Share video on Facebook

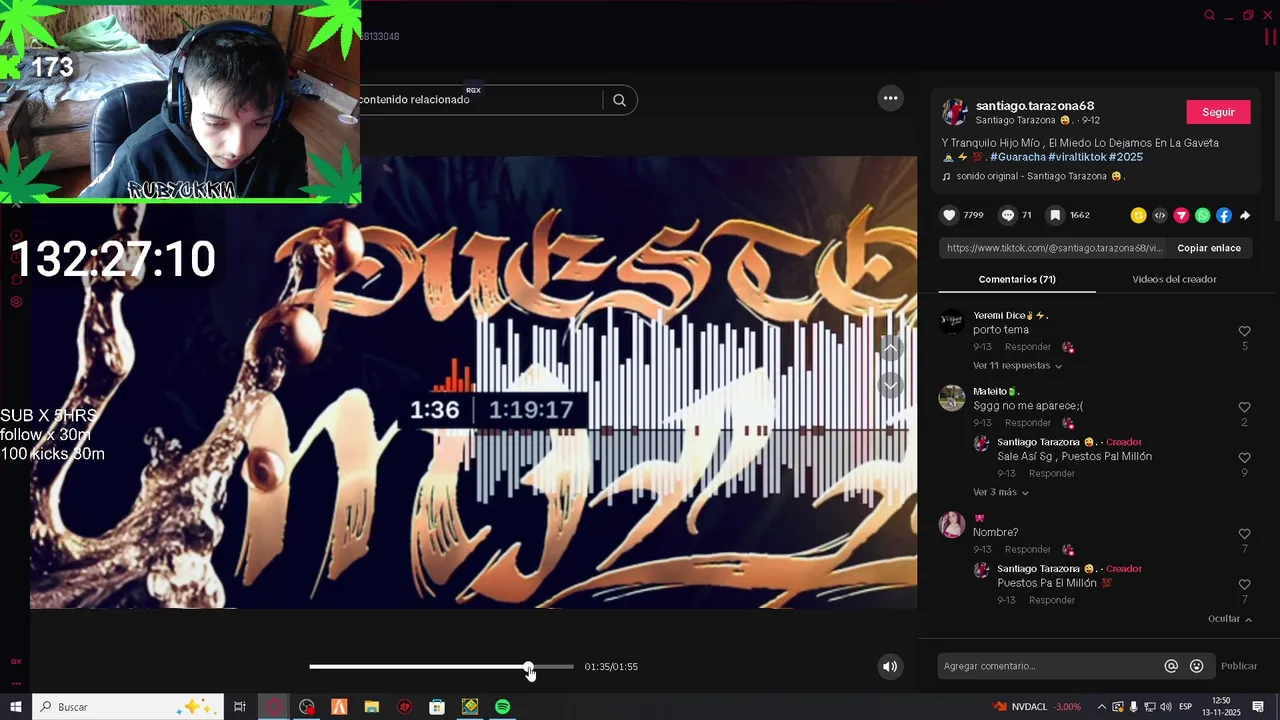click(1224, 215)
